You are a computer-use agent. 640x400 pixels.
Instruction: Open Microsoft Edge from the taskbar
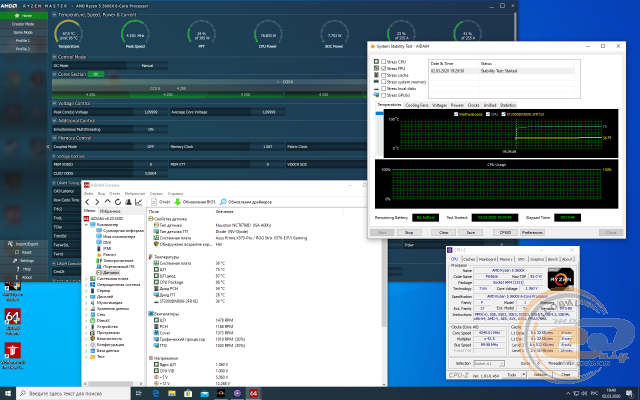pos(156,393)
